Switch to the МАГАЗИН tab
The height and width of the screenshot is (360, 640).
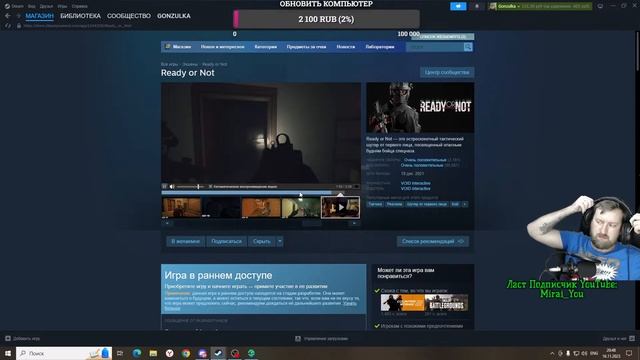40,16
